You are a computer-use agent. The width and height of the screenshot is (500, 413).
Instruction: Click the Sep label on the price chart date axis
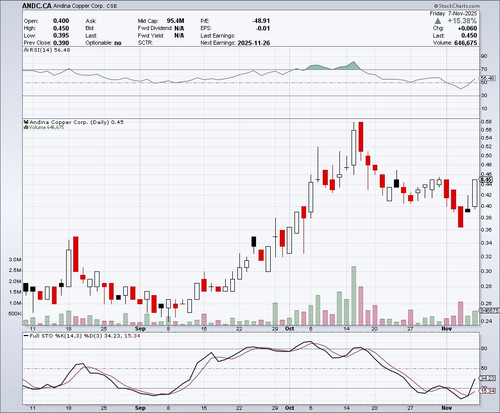tap(140, 329)
